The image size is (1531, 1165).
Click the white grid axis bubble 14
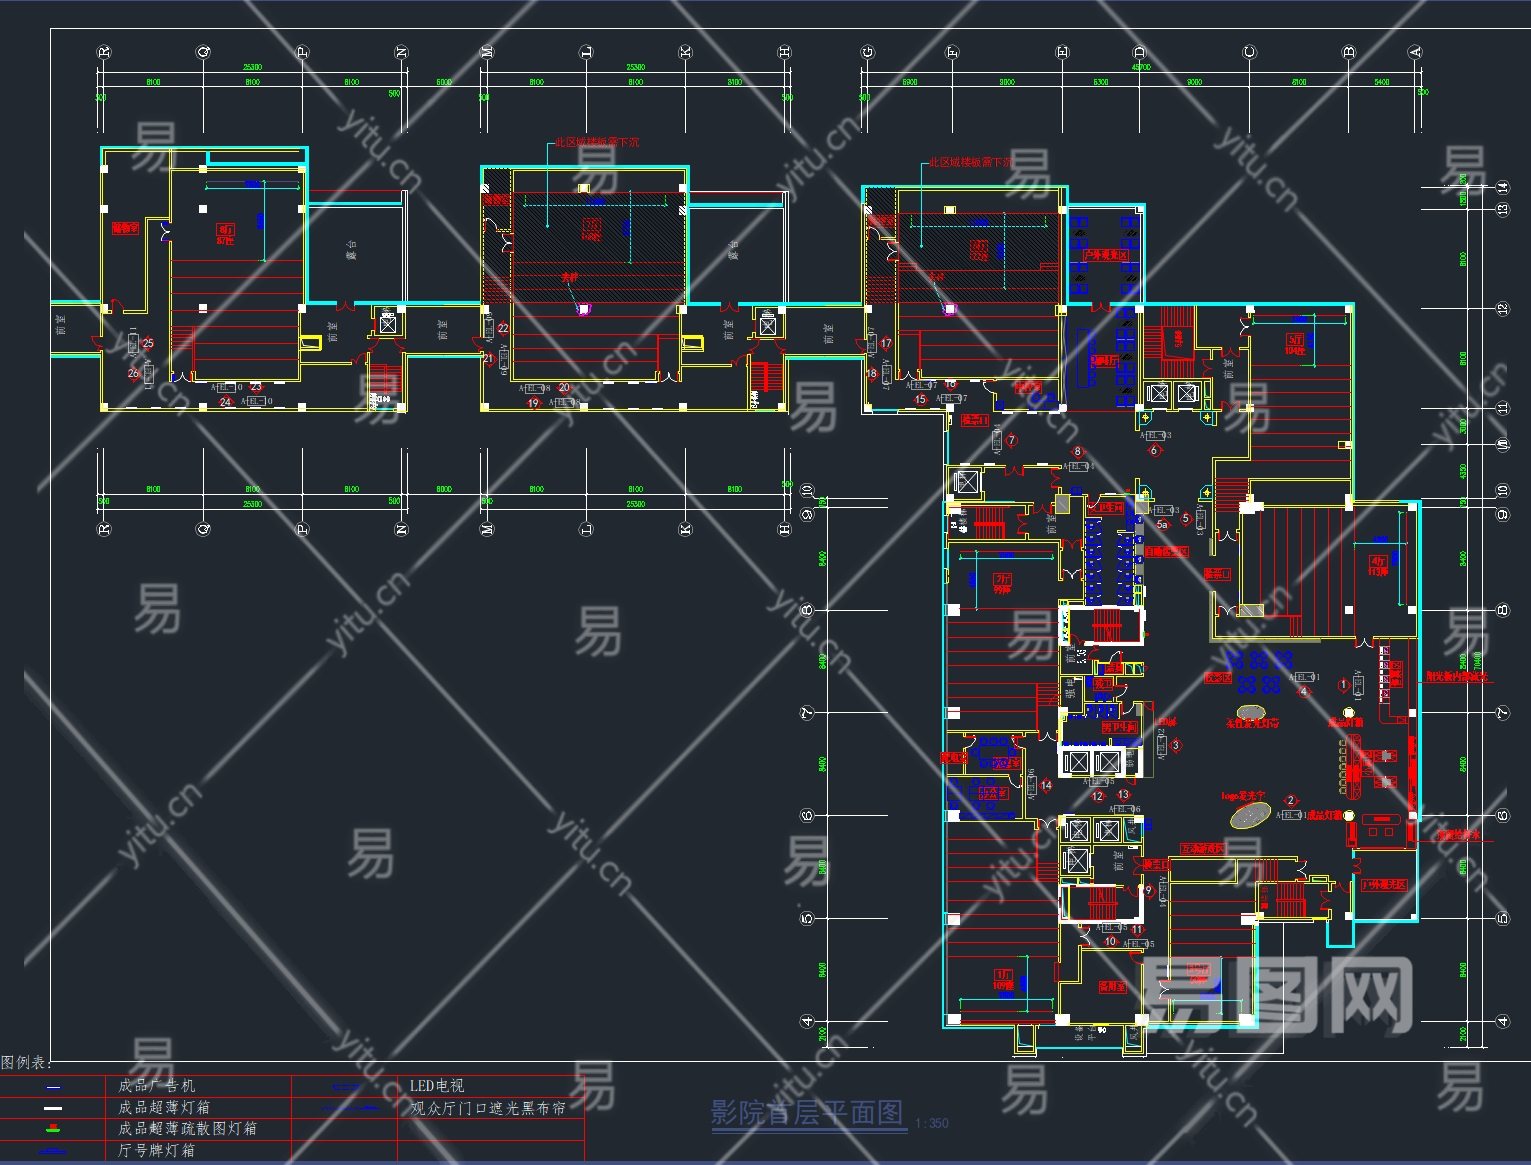(1502, 187)
